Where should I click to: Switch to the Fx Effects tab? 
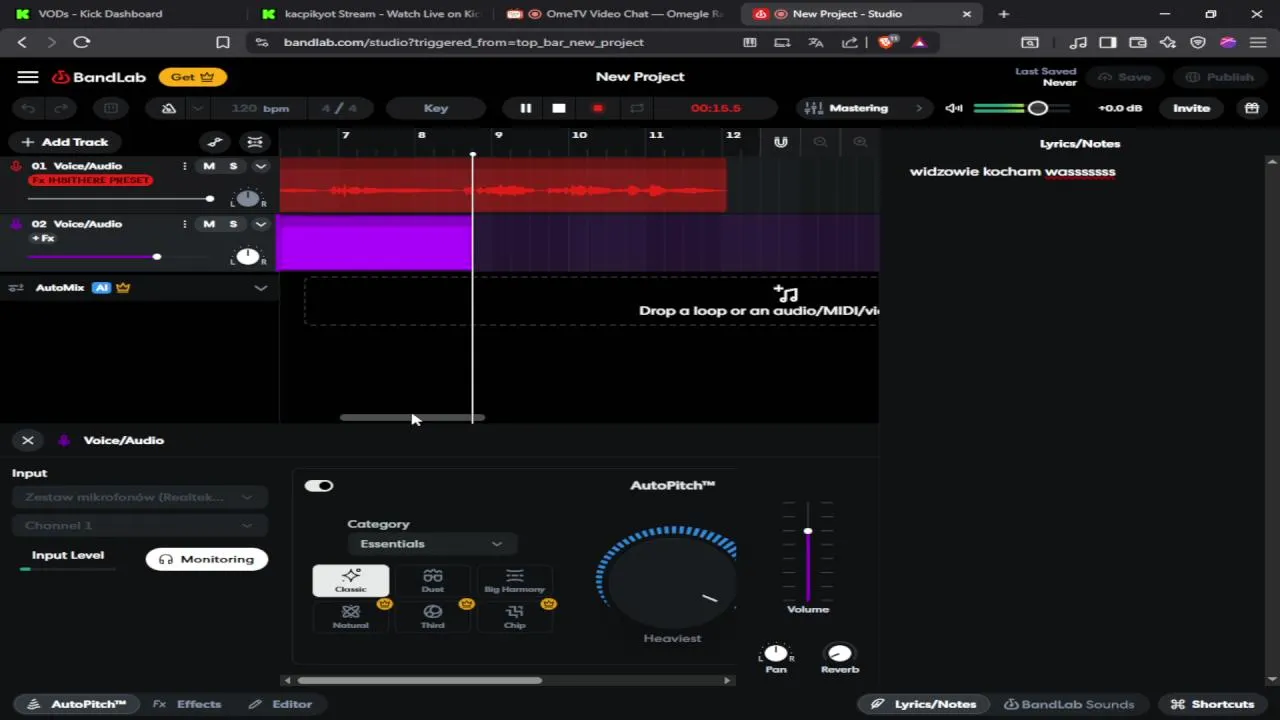click(187, 704)
